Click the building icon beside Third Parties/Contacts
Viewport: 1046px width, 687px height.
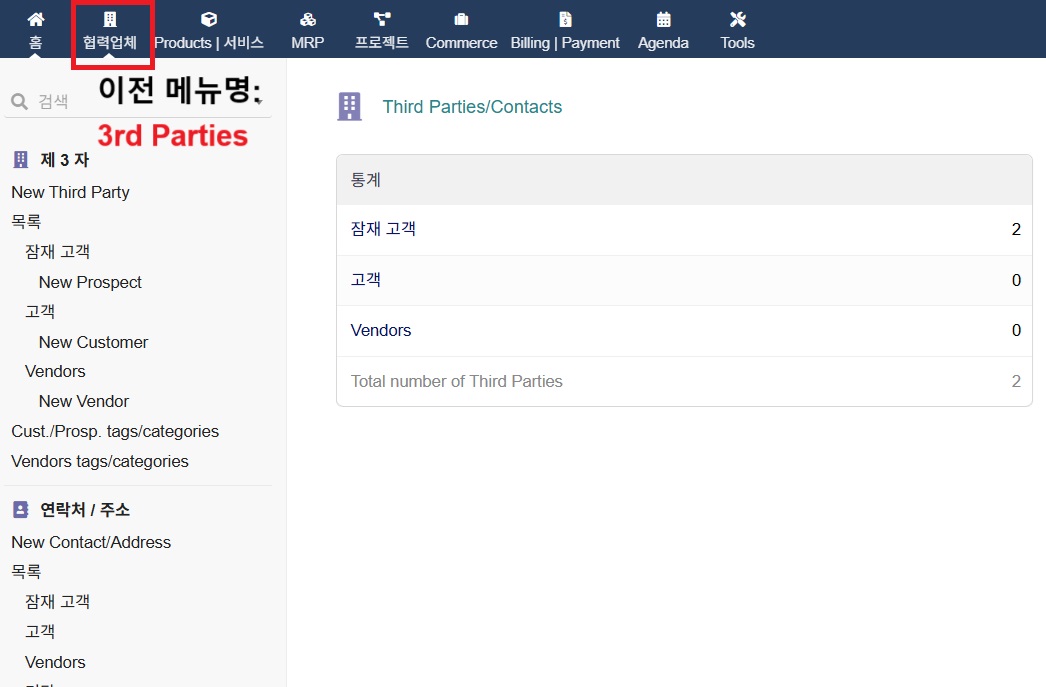pos(349,107)
